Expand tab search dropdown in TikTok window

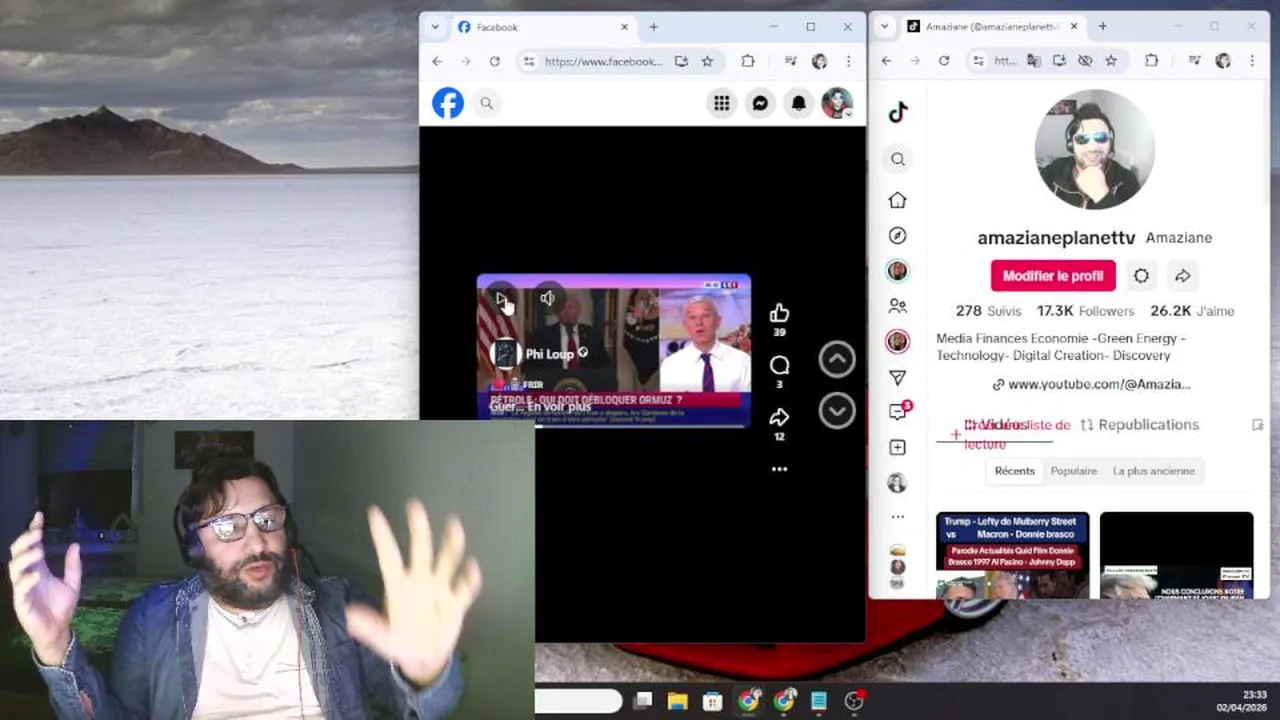pyautogui.click(x=883, y=27)
